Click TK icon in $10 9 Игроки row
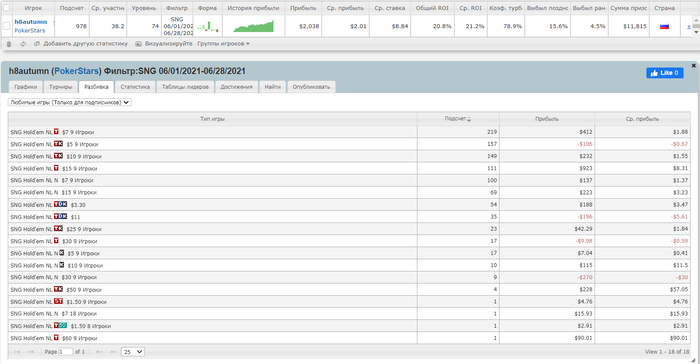700x364 pixels. click(x=58, y=156)
